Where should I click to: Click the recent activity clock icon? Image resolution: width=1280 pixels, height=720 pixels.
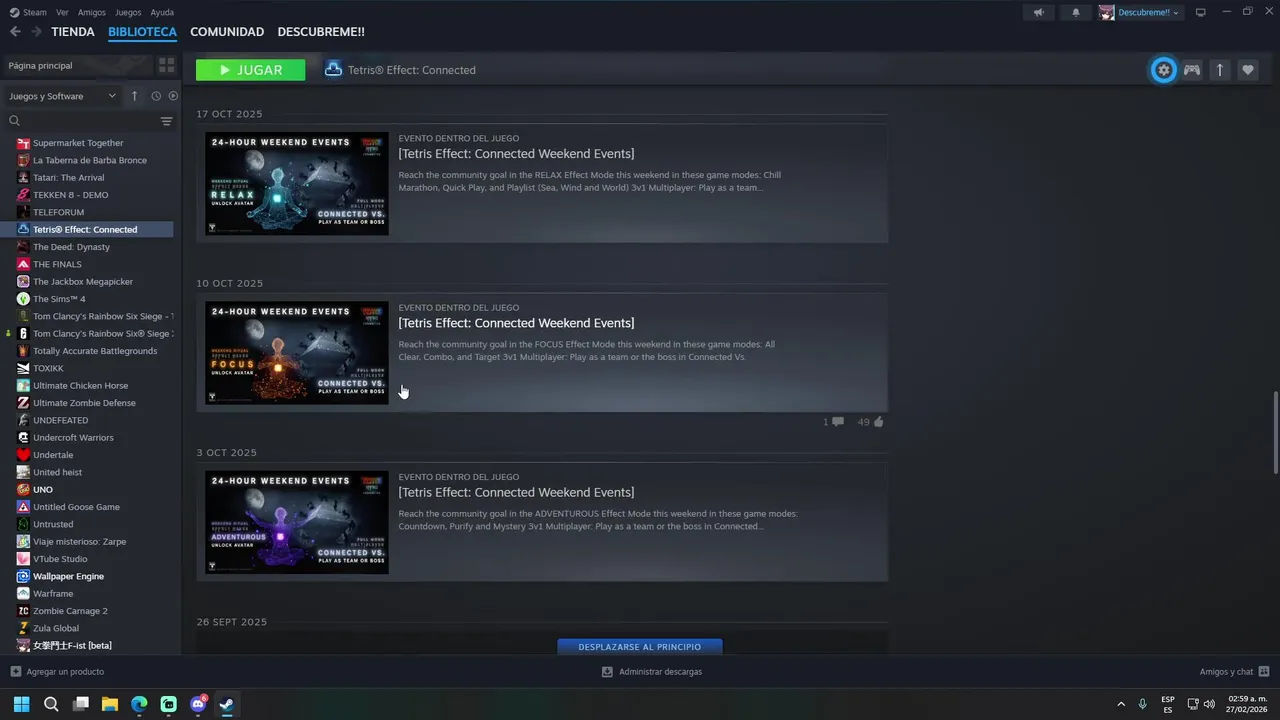[x=156, y=96]
